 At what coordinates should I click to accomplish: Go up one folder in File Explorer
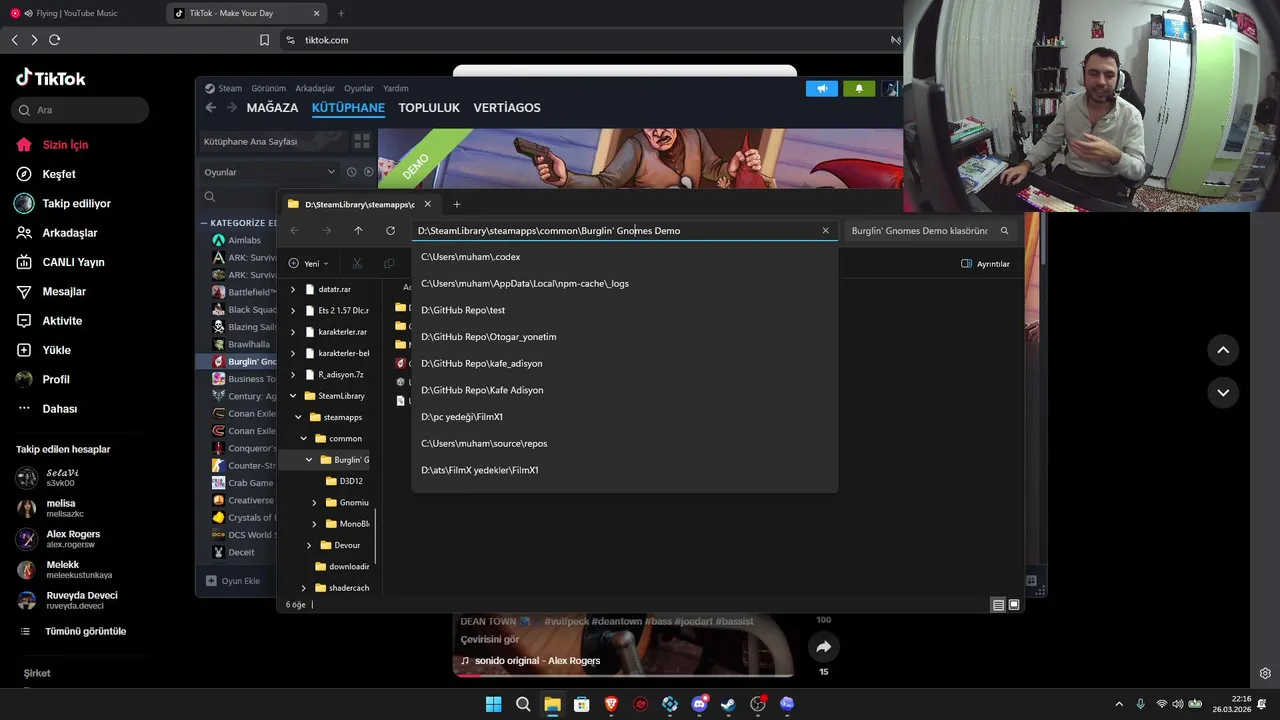click(358, 230)
